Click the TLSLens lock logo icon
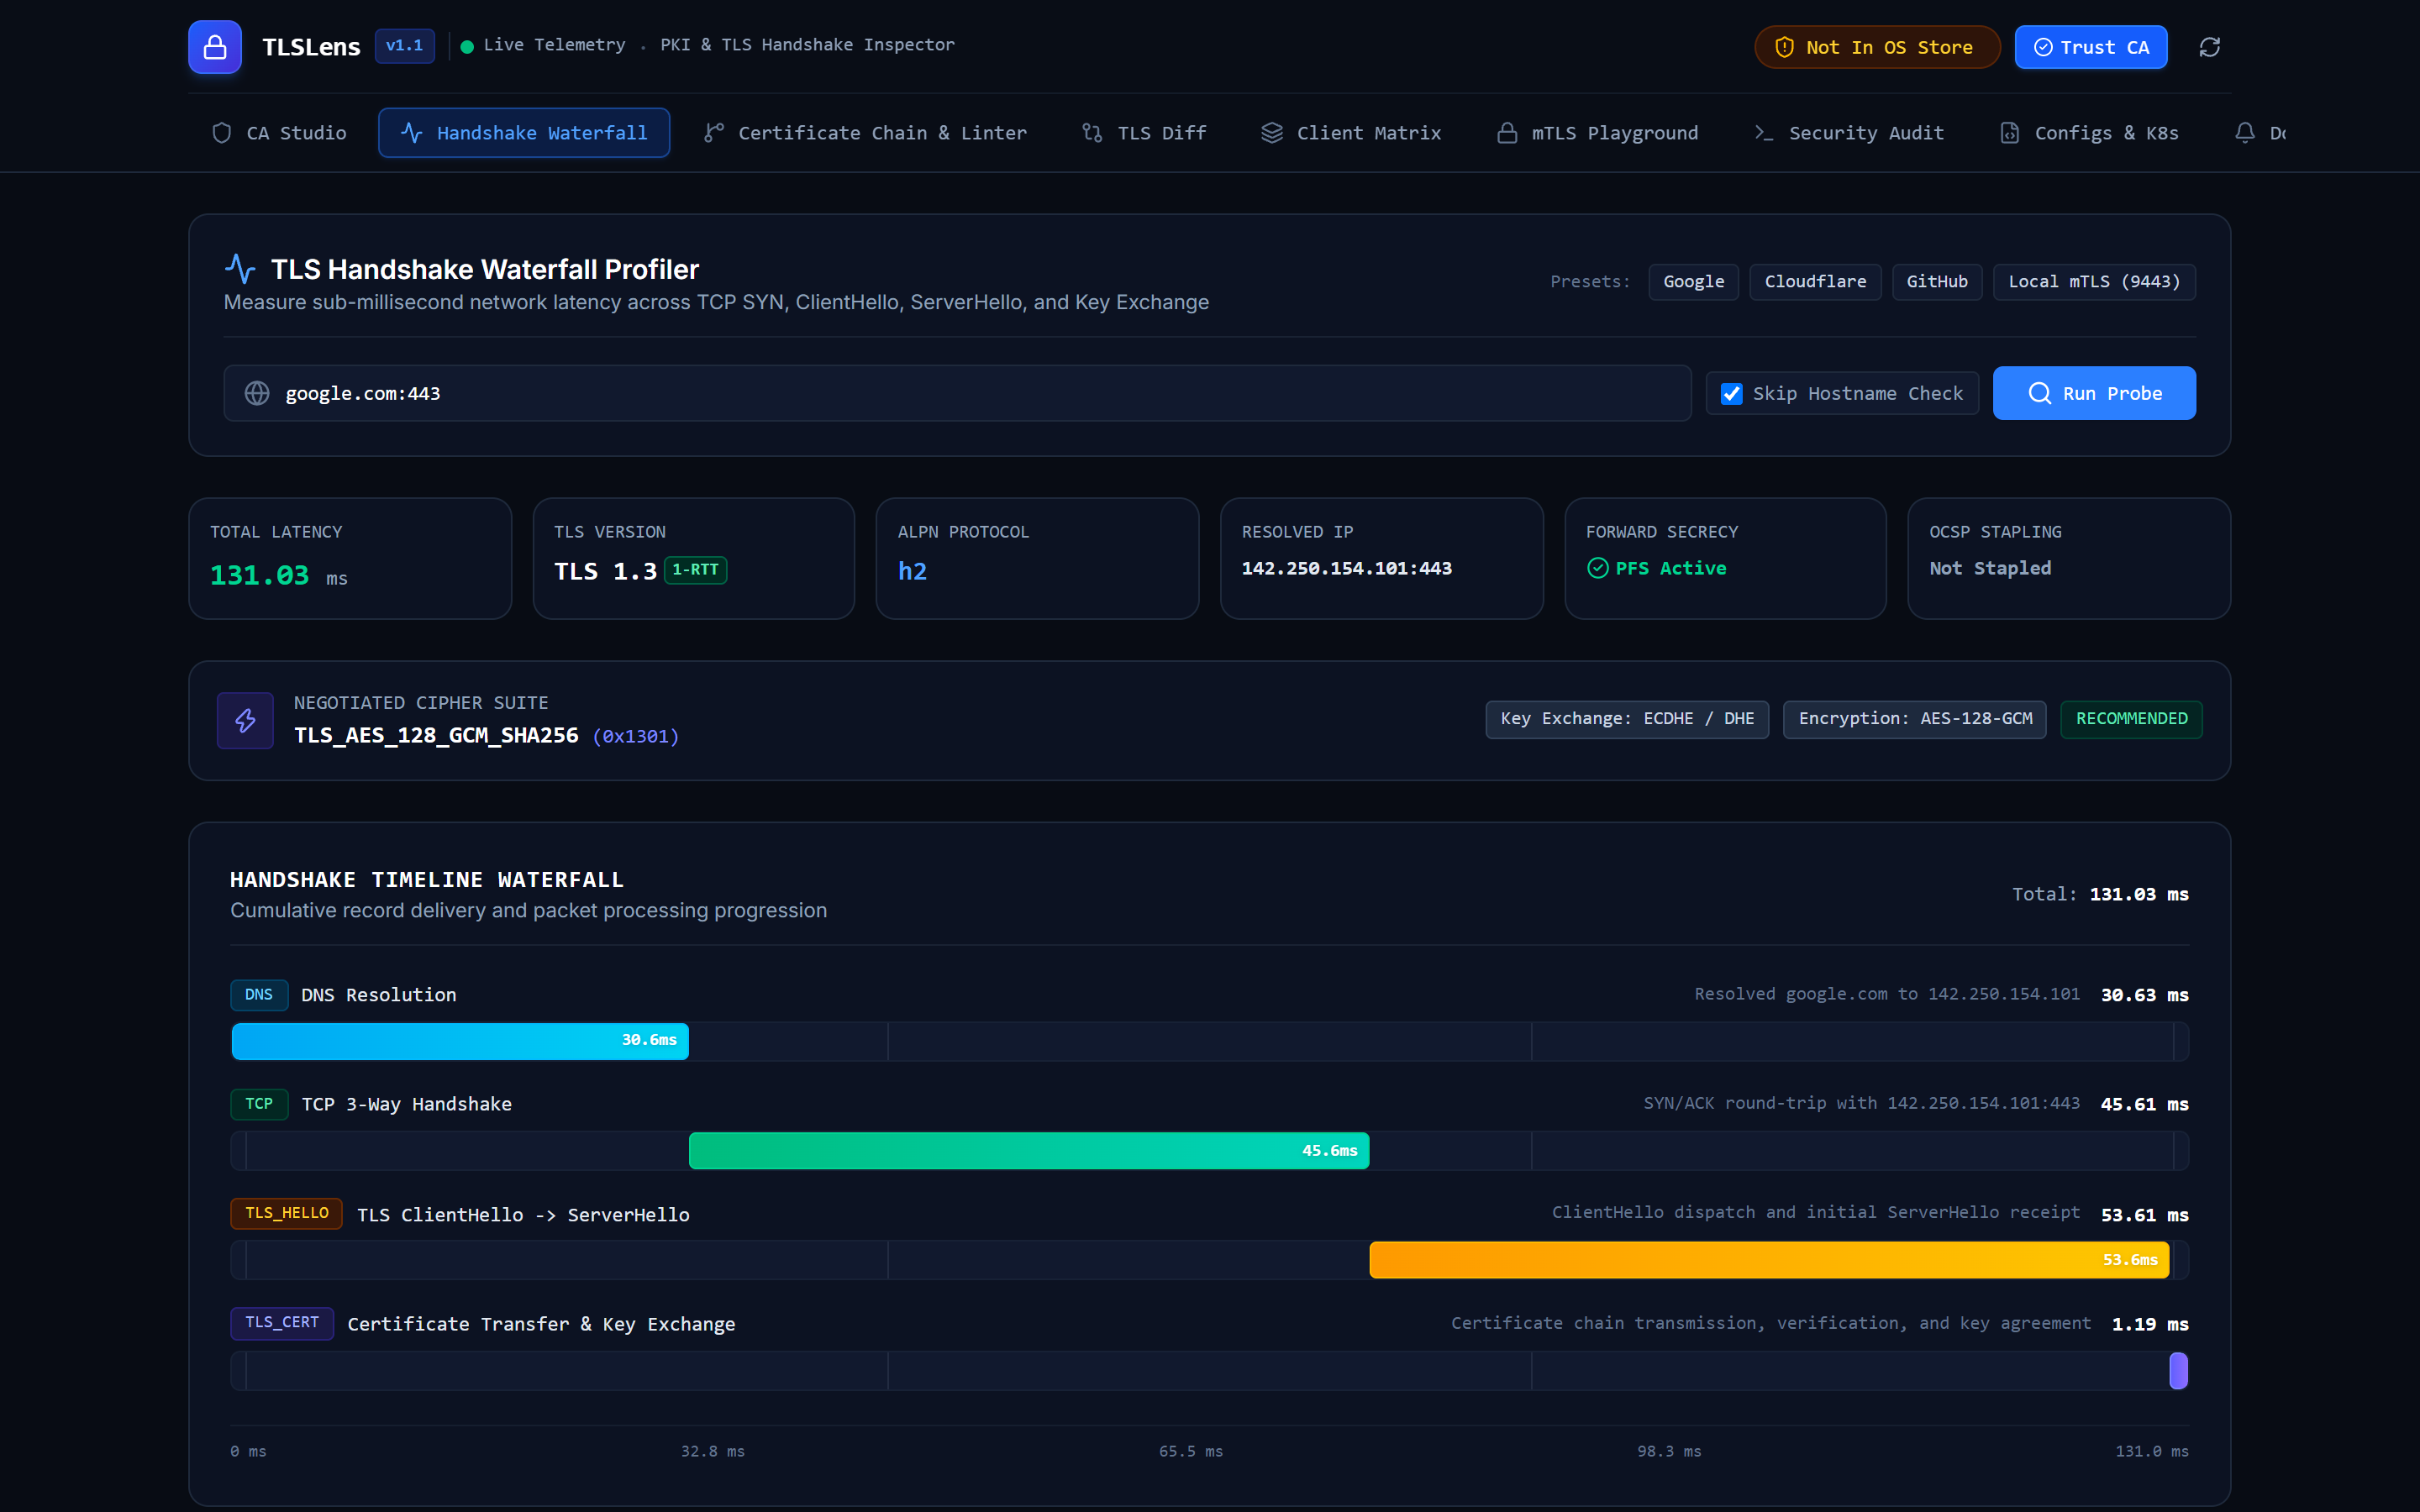Viewport: 2420px width, 1512px height. (215, 47)
